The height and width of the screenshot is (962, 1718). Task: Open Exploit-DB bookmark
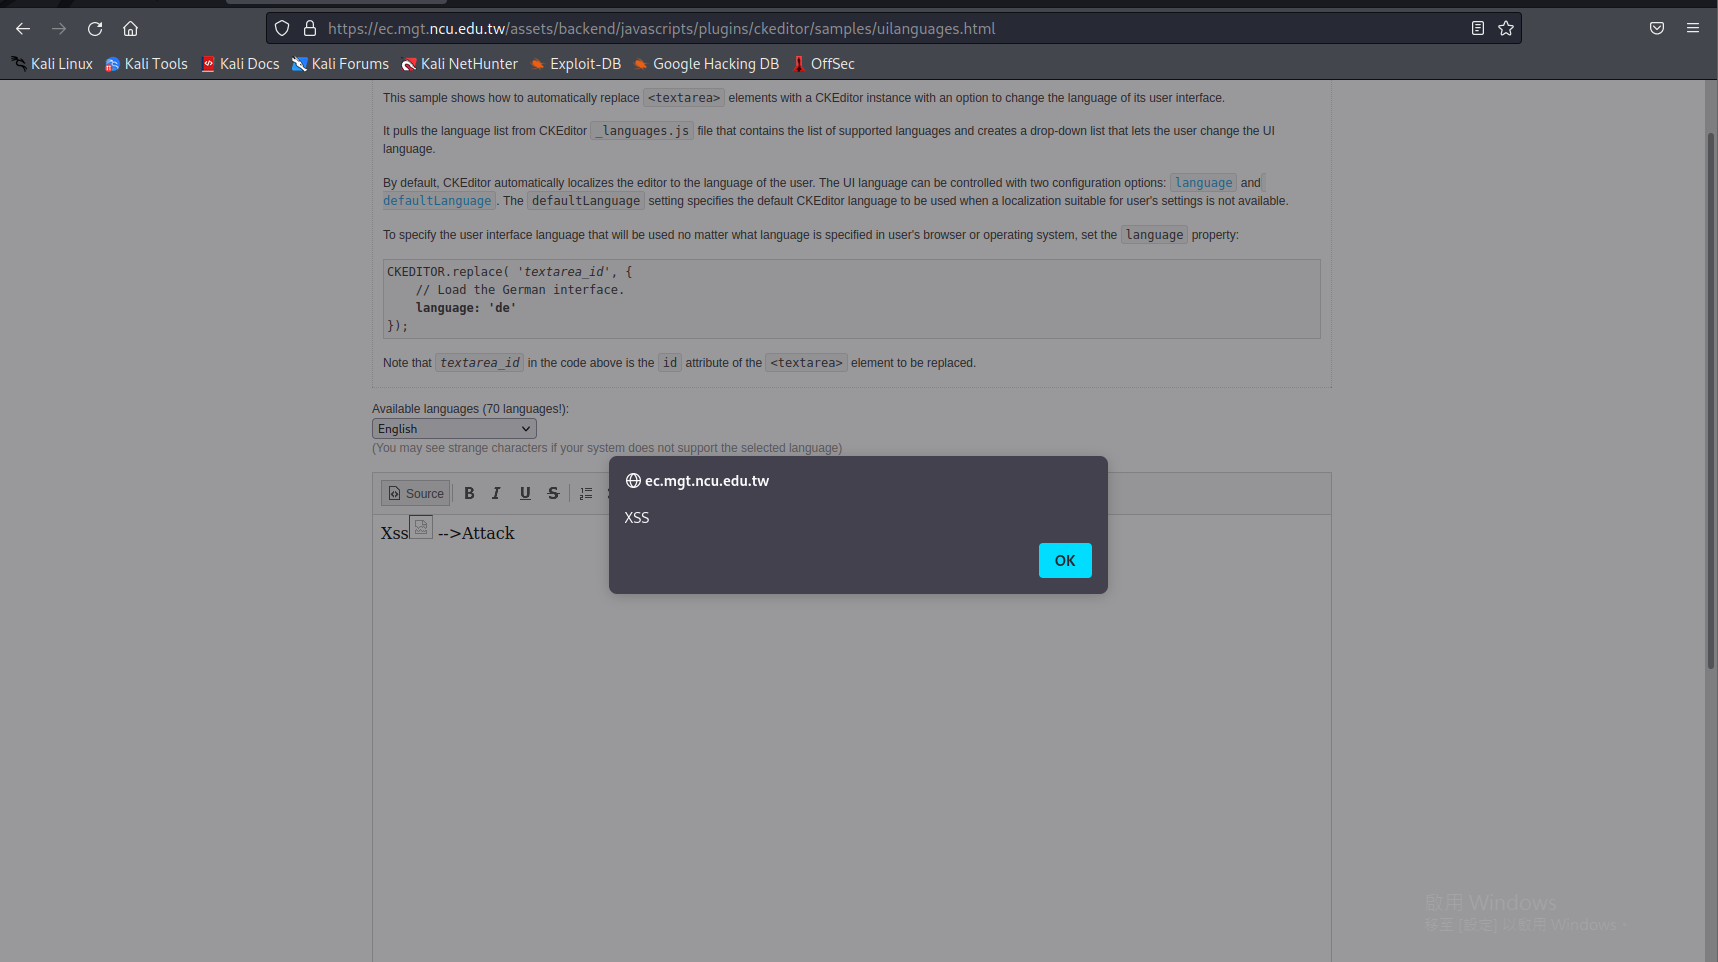(x=575, y=64)
